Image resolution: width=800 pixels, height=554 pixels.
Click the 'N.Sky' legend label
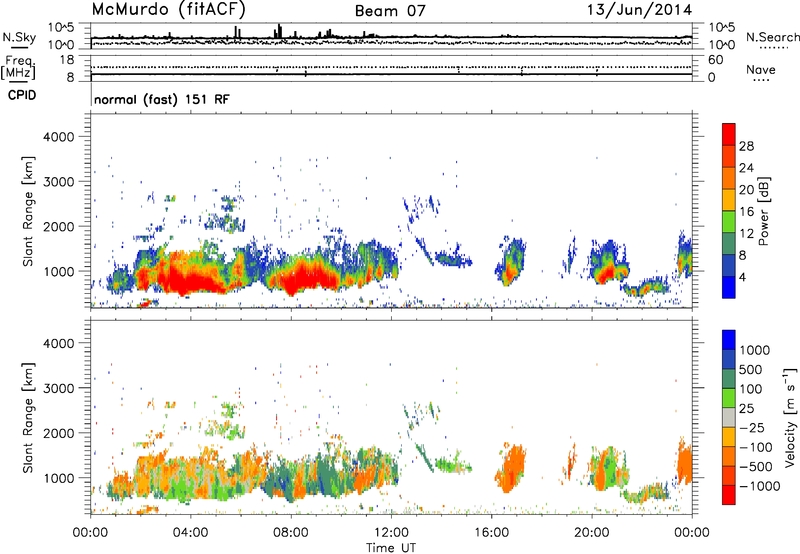[x=19, y=37]
